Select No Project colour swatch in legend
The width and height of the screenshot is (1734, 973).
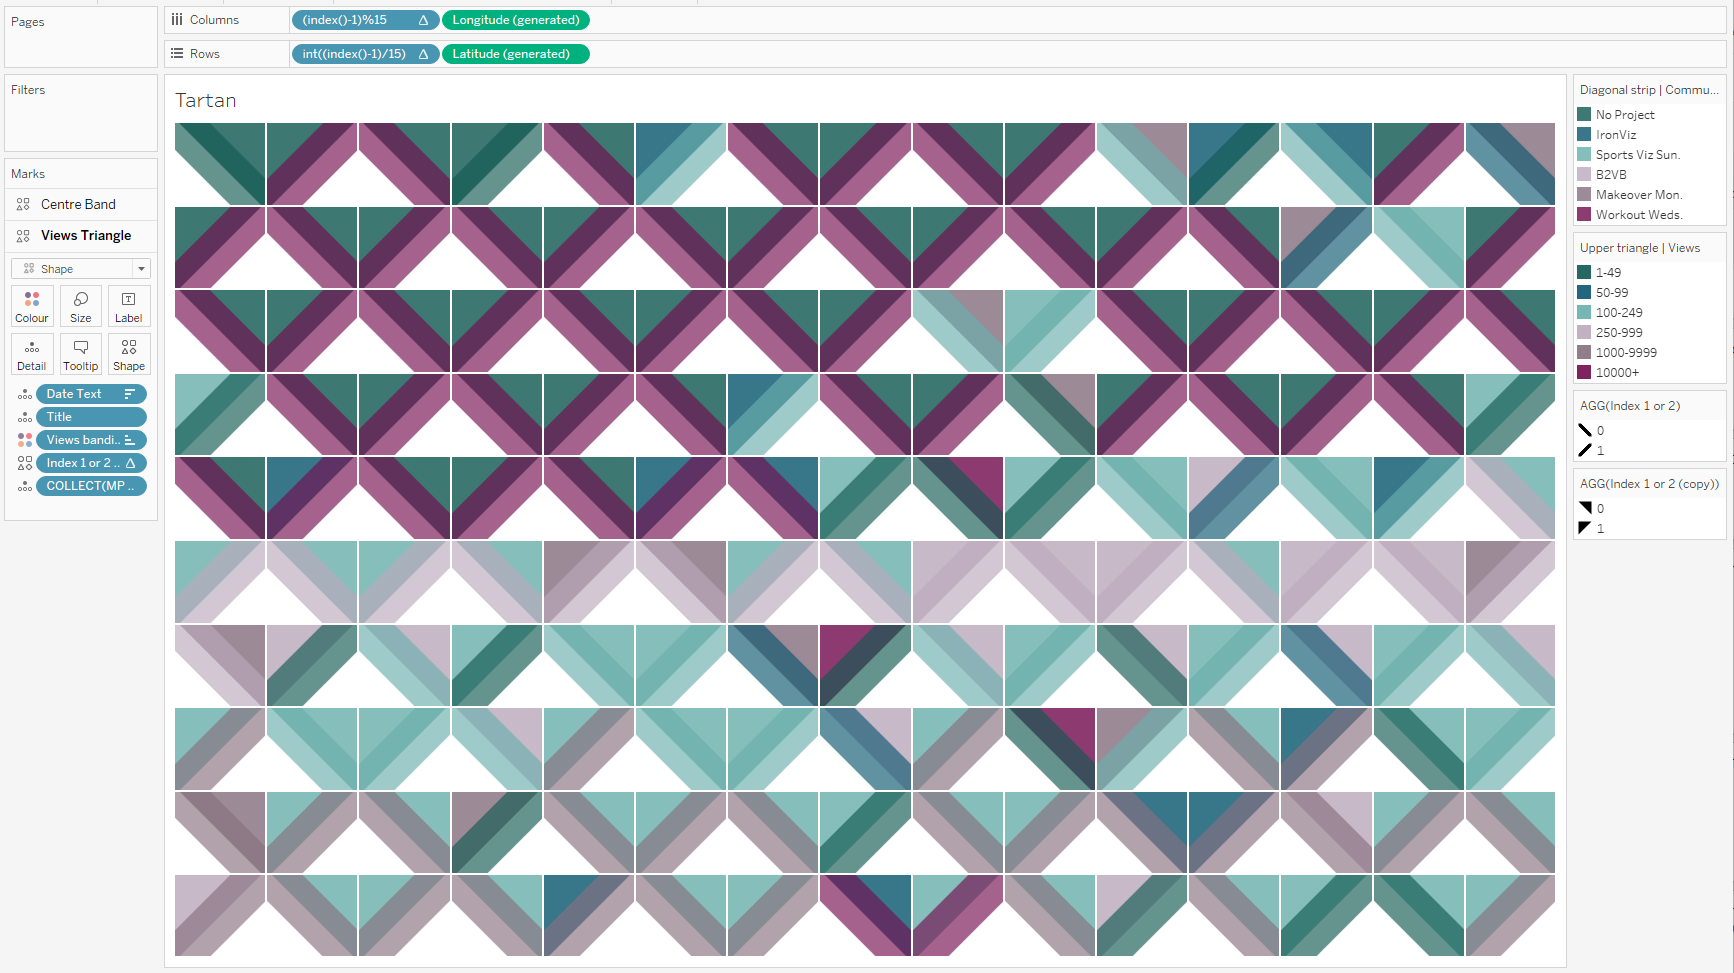(1584, 114)
